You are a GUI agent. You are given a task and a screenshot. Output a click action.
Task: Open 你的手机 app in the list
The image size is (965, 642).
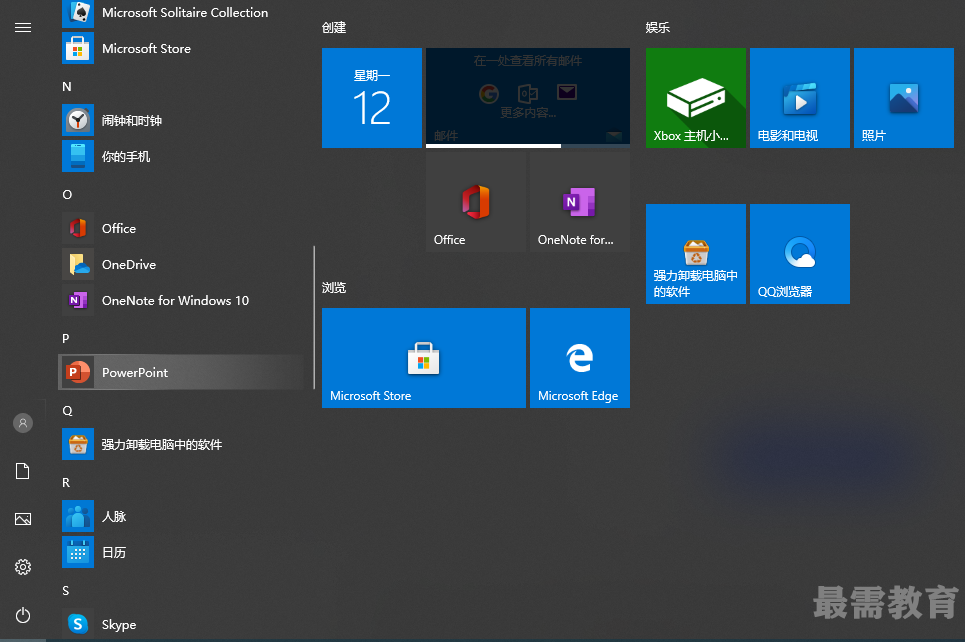pos(182,156)
